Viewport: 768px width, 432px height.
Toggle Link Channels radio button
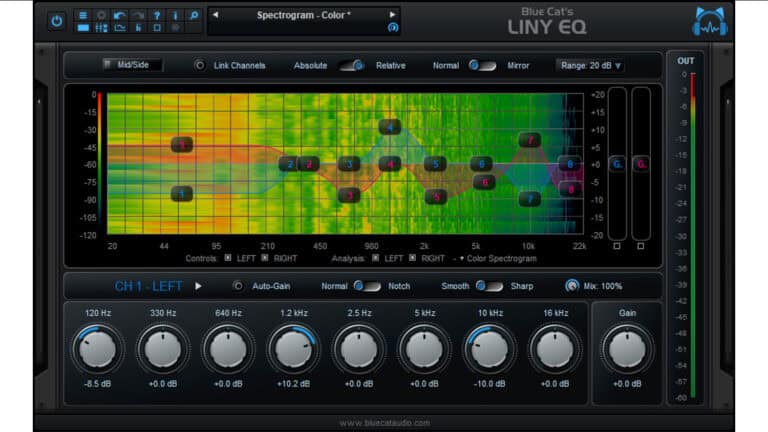tap(199, 65)
